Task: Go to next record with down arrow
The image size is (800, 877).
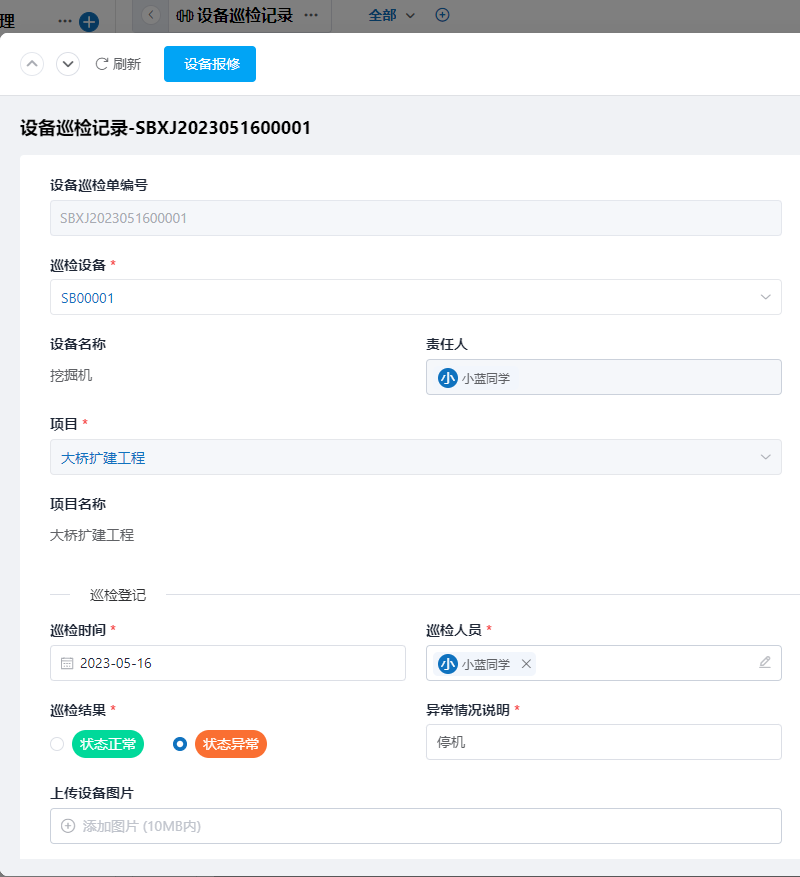Action: pos(68,64)
